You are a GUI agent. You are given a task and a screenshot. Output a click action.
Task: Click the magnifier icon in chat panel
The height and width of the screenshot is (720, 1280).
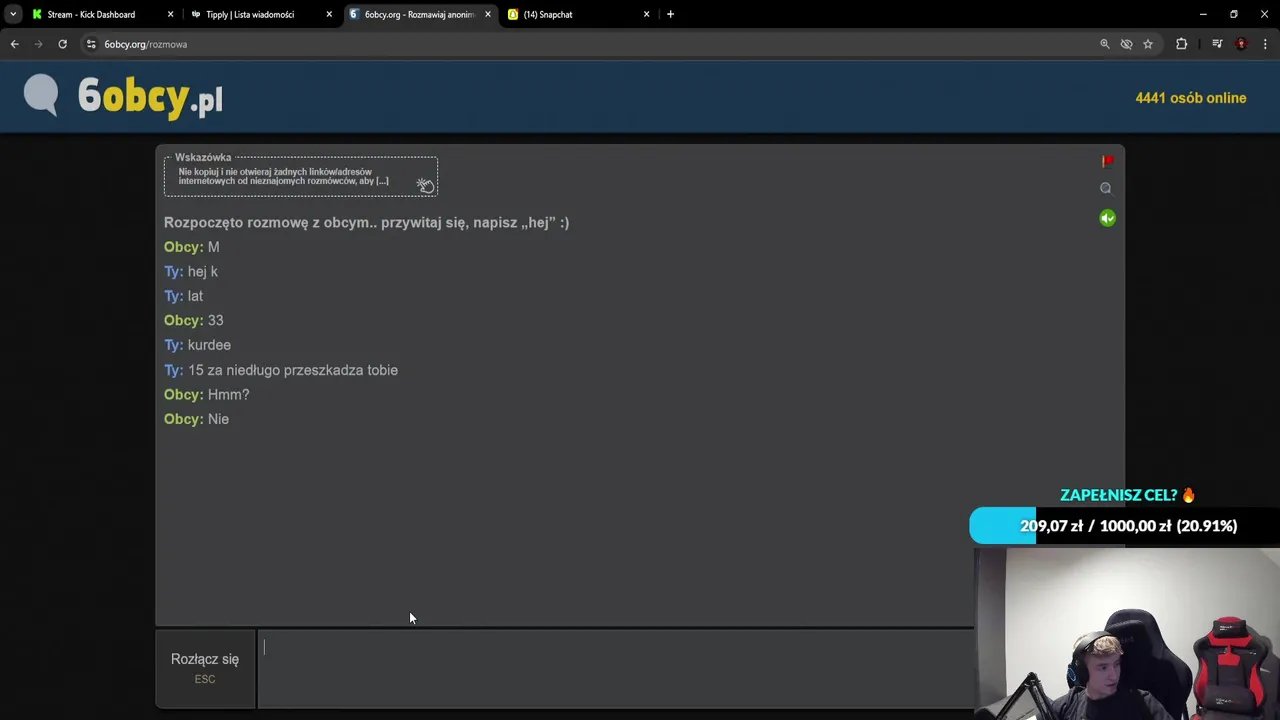pos(1106,188)
